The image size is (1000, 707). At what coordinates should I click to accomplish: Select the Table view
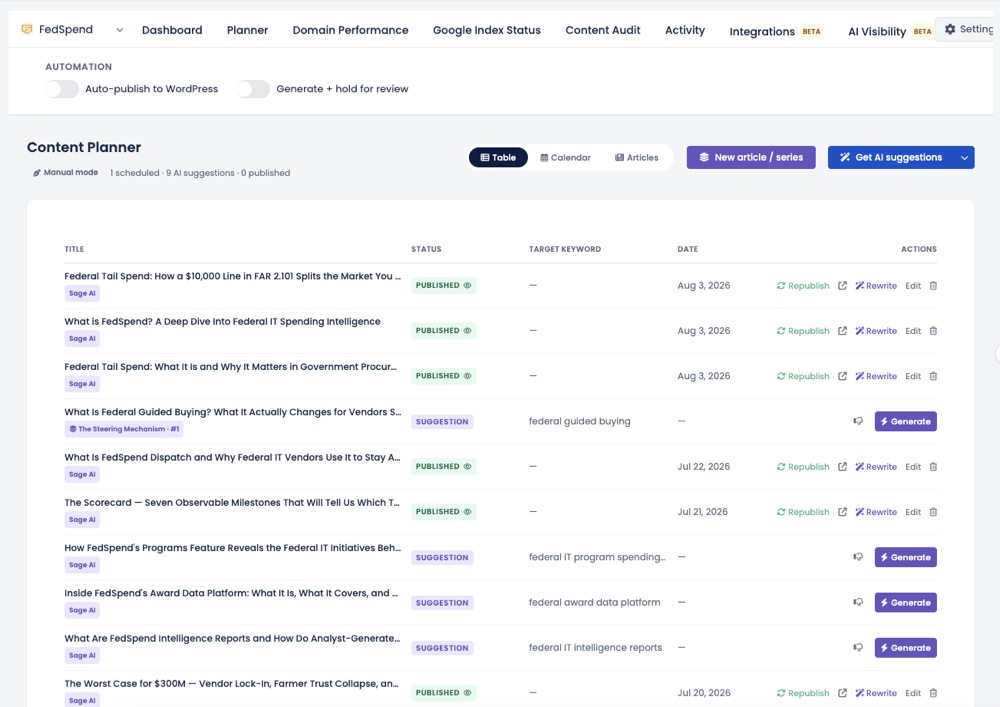click(498, 157)
